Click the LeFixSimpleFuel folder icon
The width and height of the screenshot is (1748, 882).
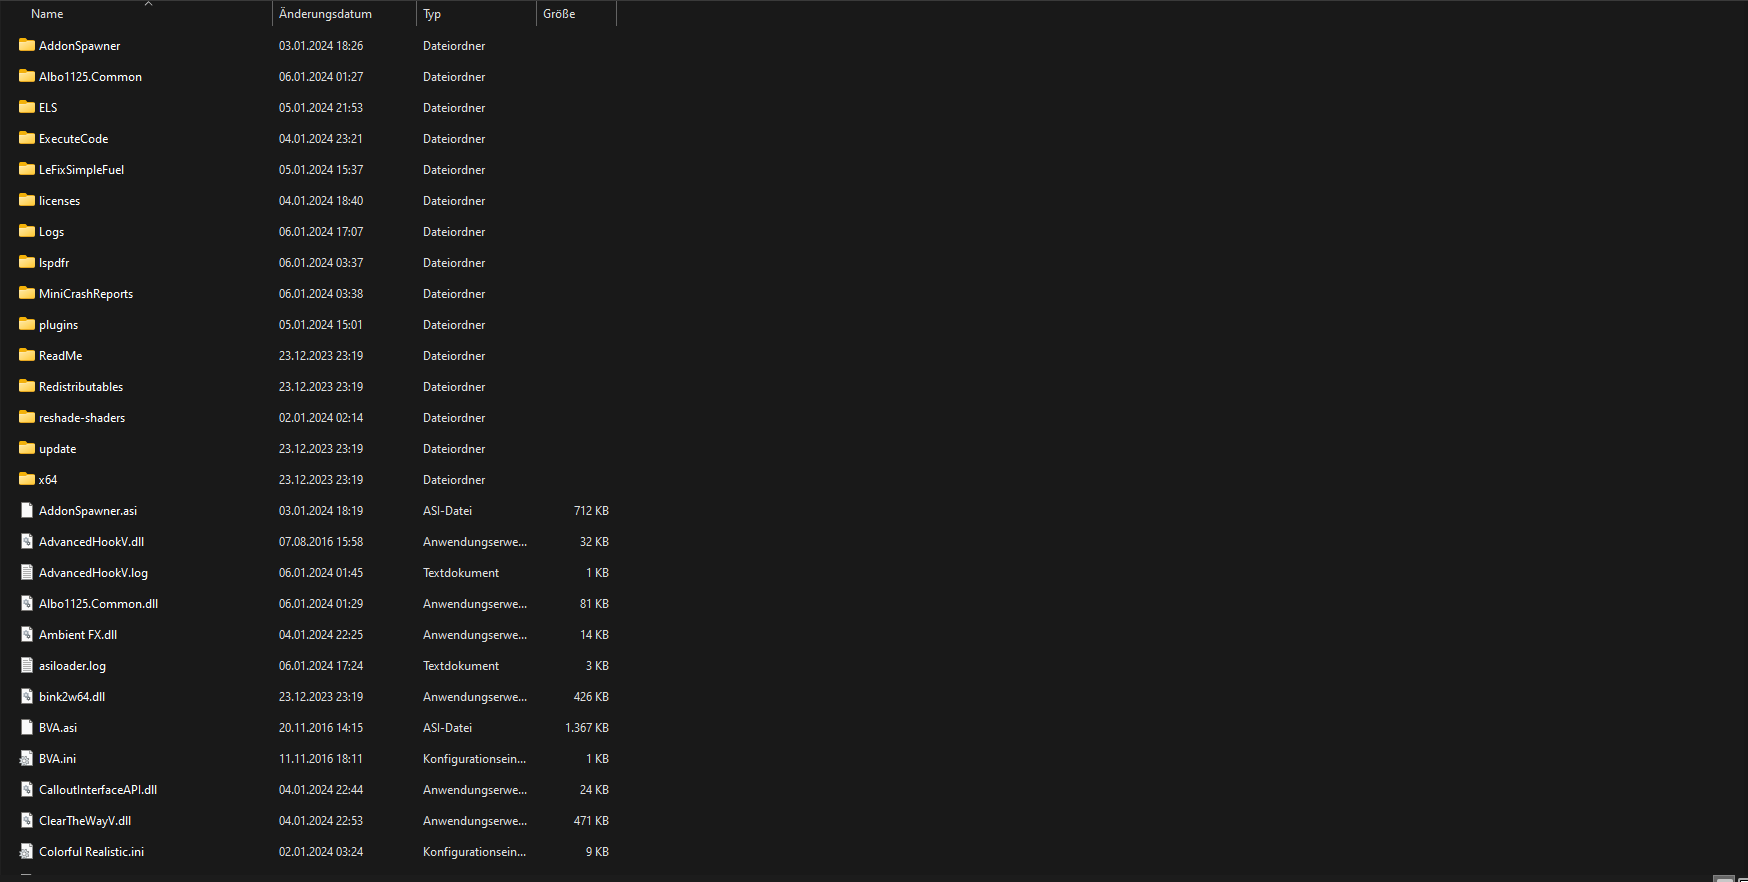pyautogui.click(x=27, y=169)
